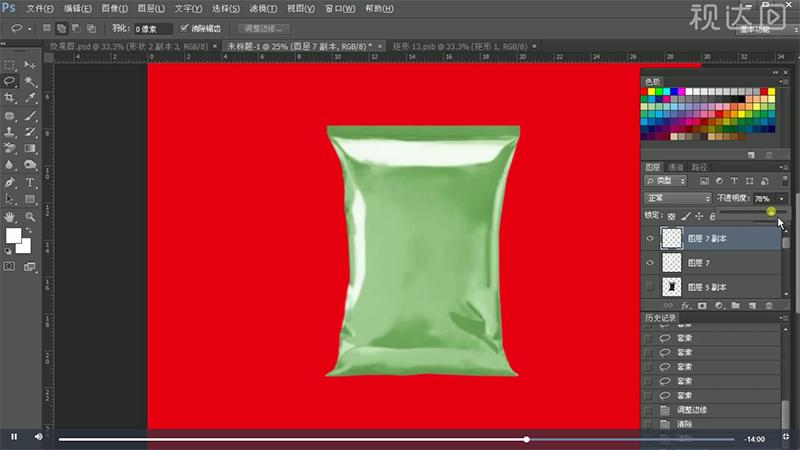The width and height of the screenshot is (800, 450).
Task: Select the Magic Wand tool
Action: [x=30, y=81]
